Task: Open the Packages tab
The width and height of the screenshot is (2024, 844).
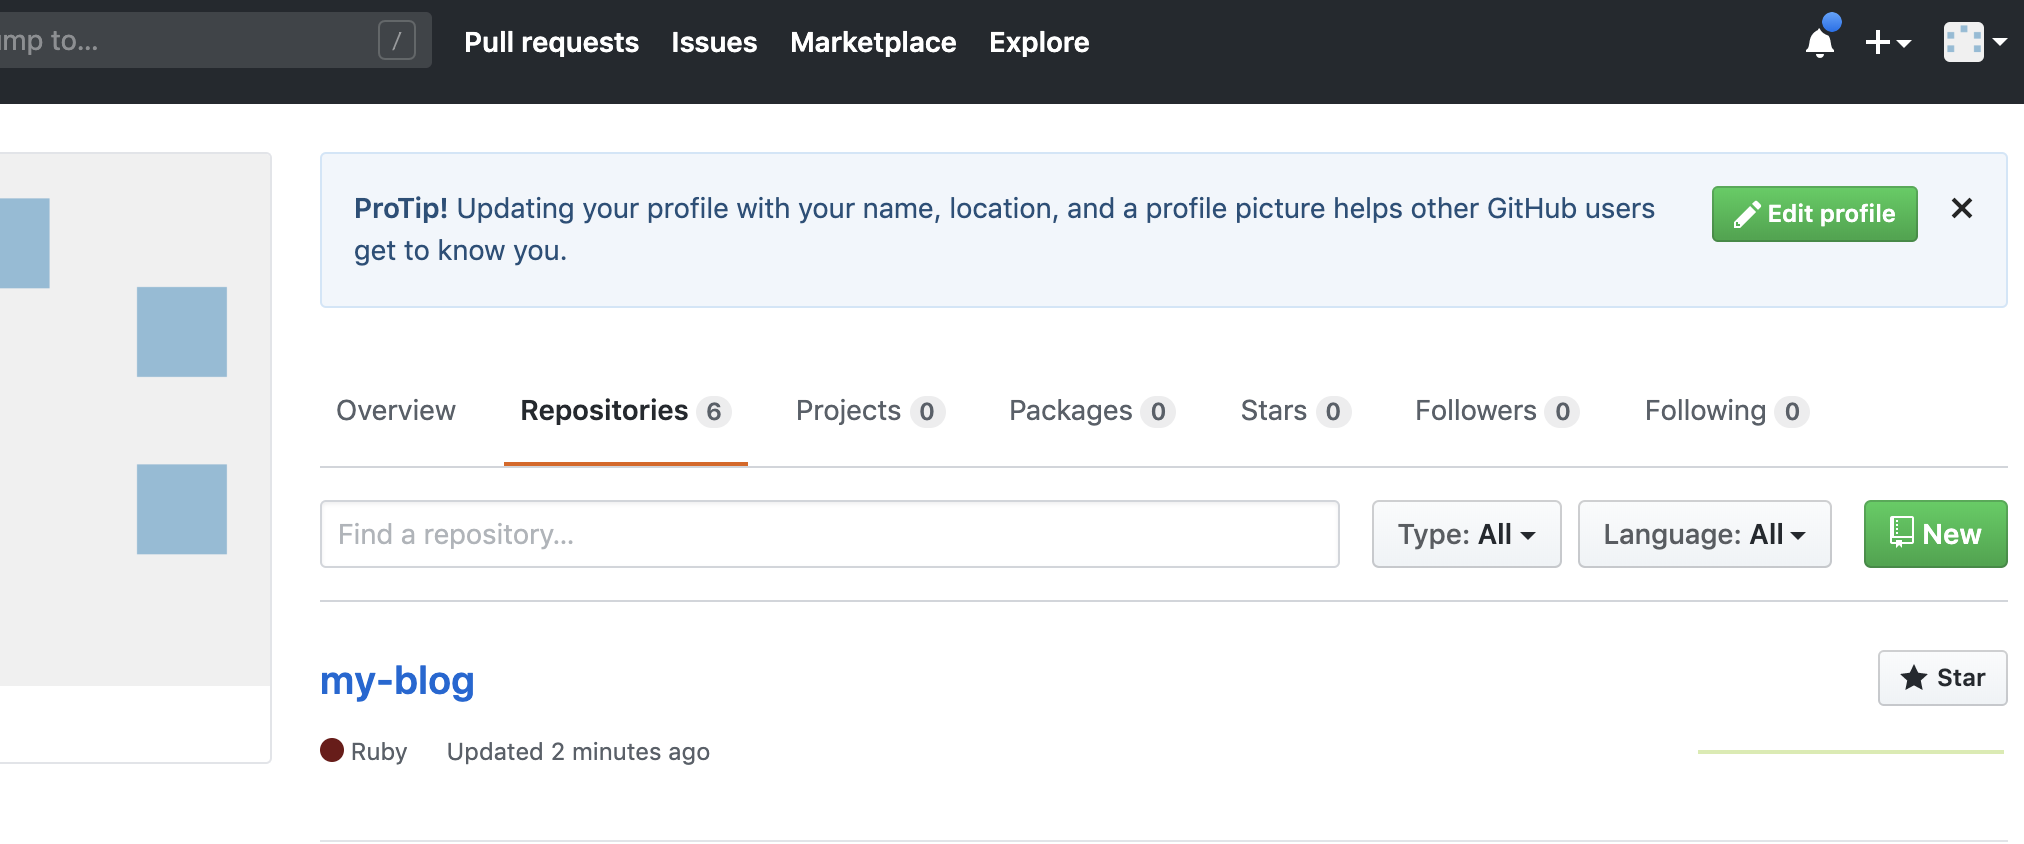Action: 1092,411
